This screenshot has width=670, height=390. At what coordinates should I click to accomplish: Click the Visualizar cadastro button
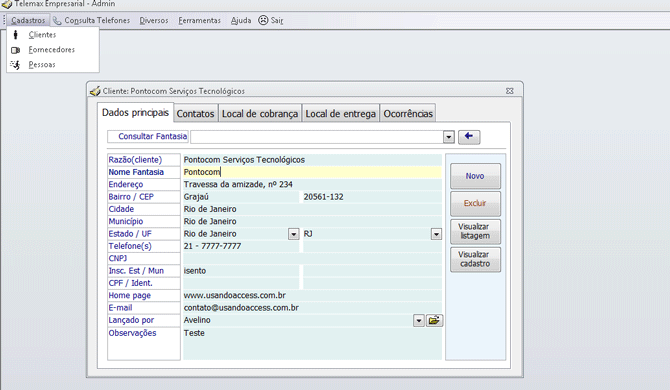tap(475, 259)
